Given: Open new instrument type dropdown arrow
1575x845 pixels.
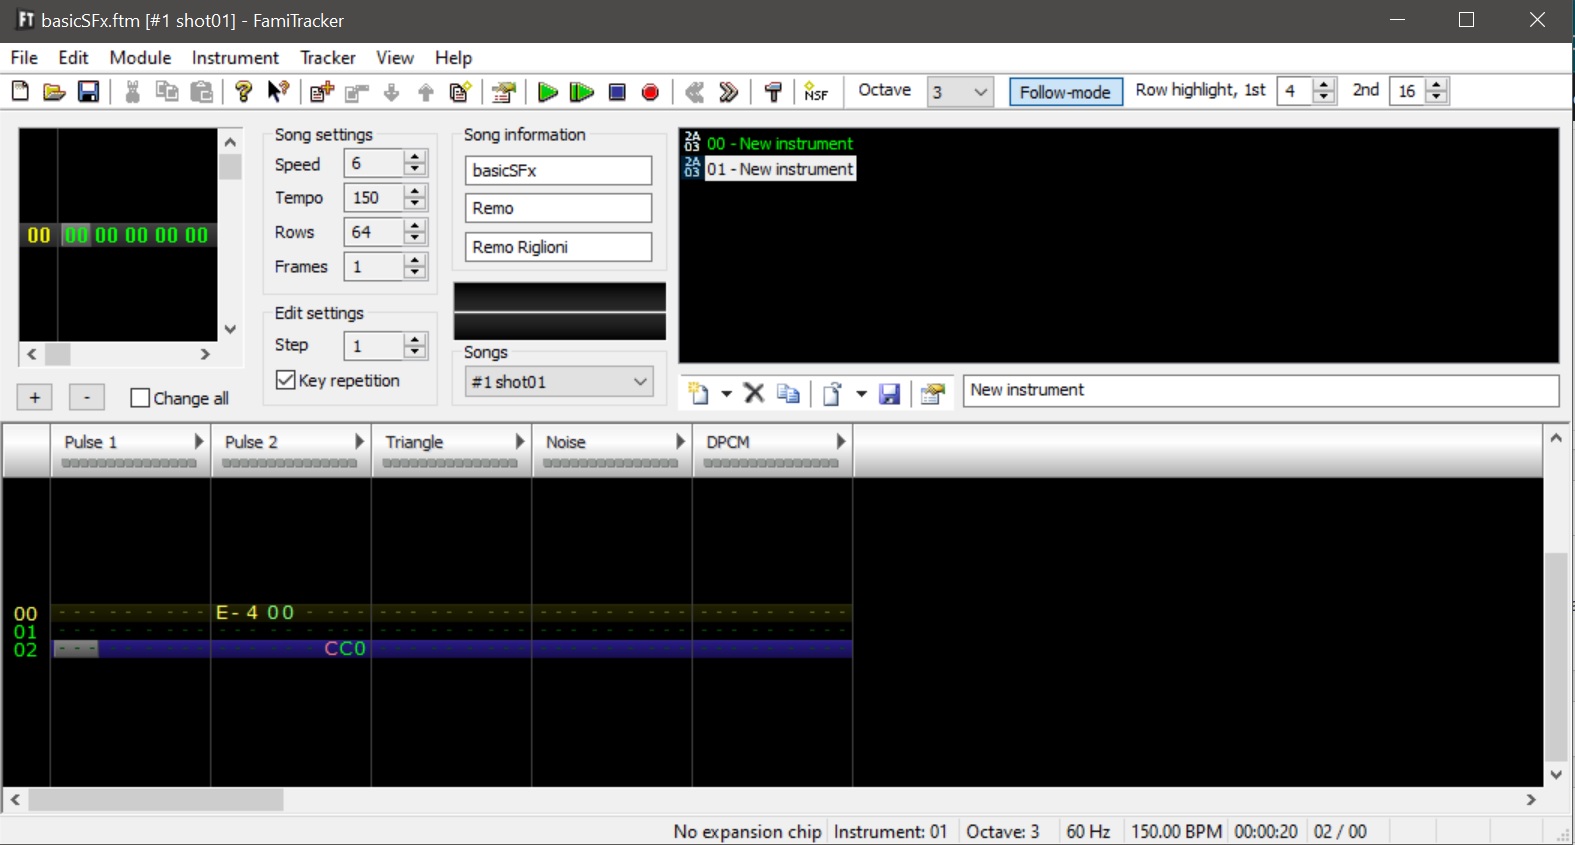Looking at the screenshot, I should tap(727, 394).
